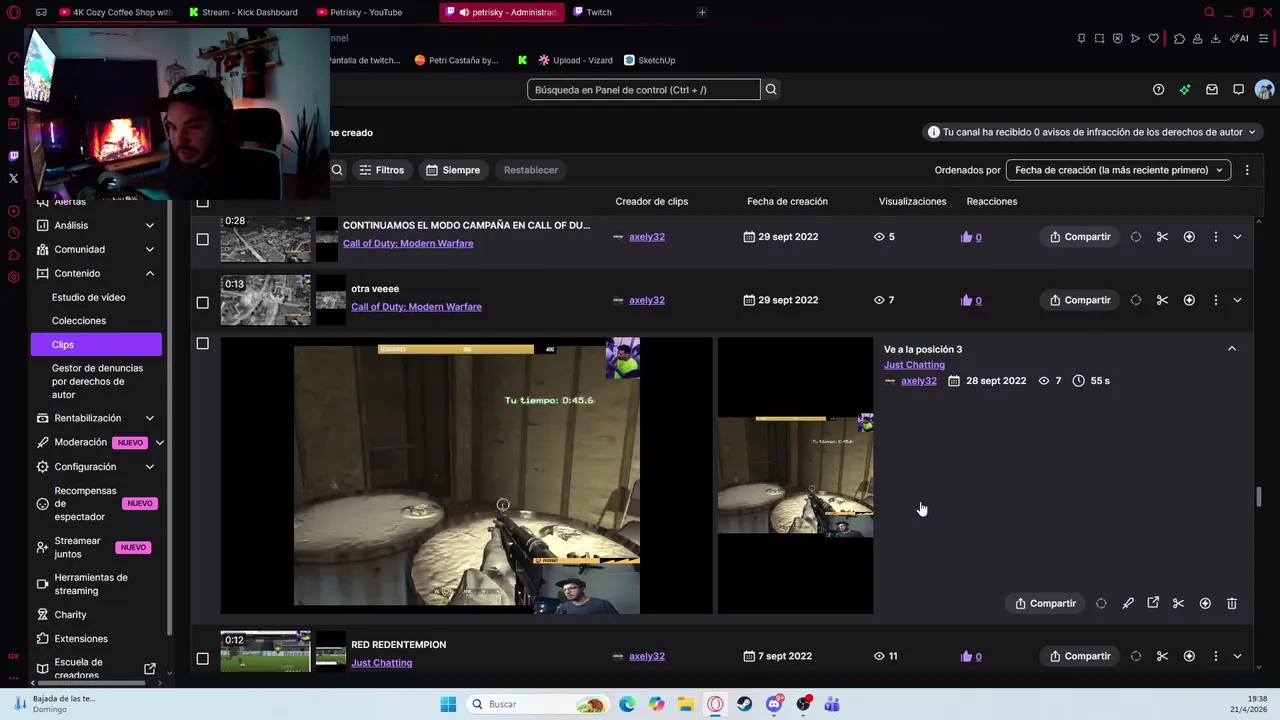Collapse the expanded 'Ve a la posición 3' clip
This screenshot has width=1280, height=720.
(1231, 348)
